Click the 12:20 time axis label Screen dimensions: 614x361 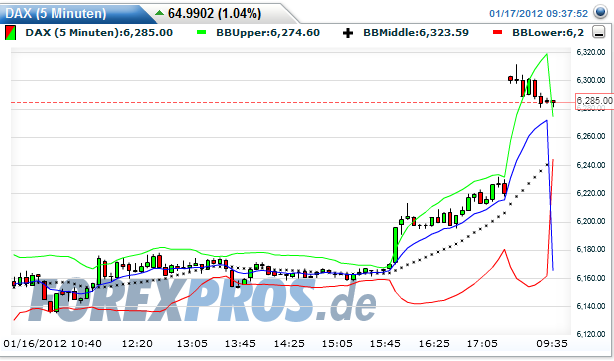click(137, 344)
